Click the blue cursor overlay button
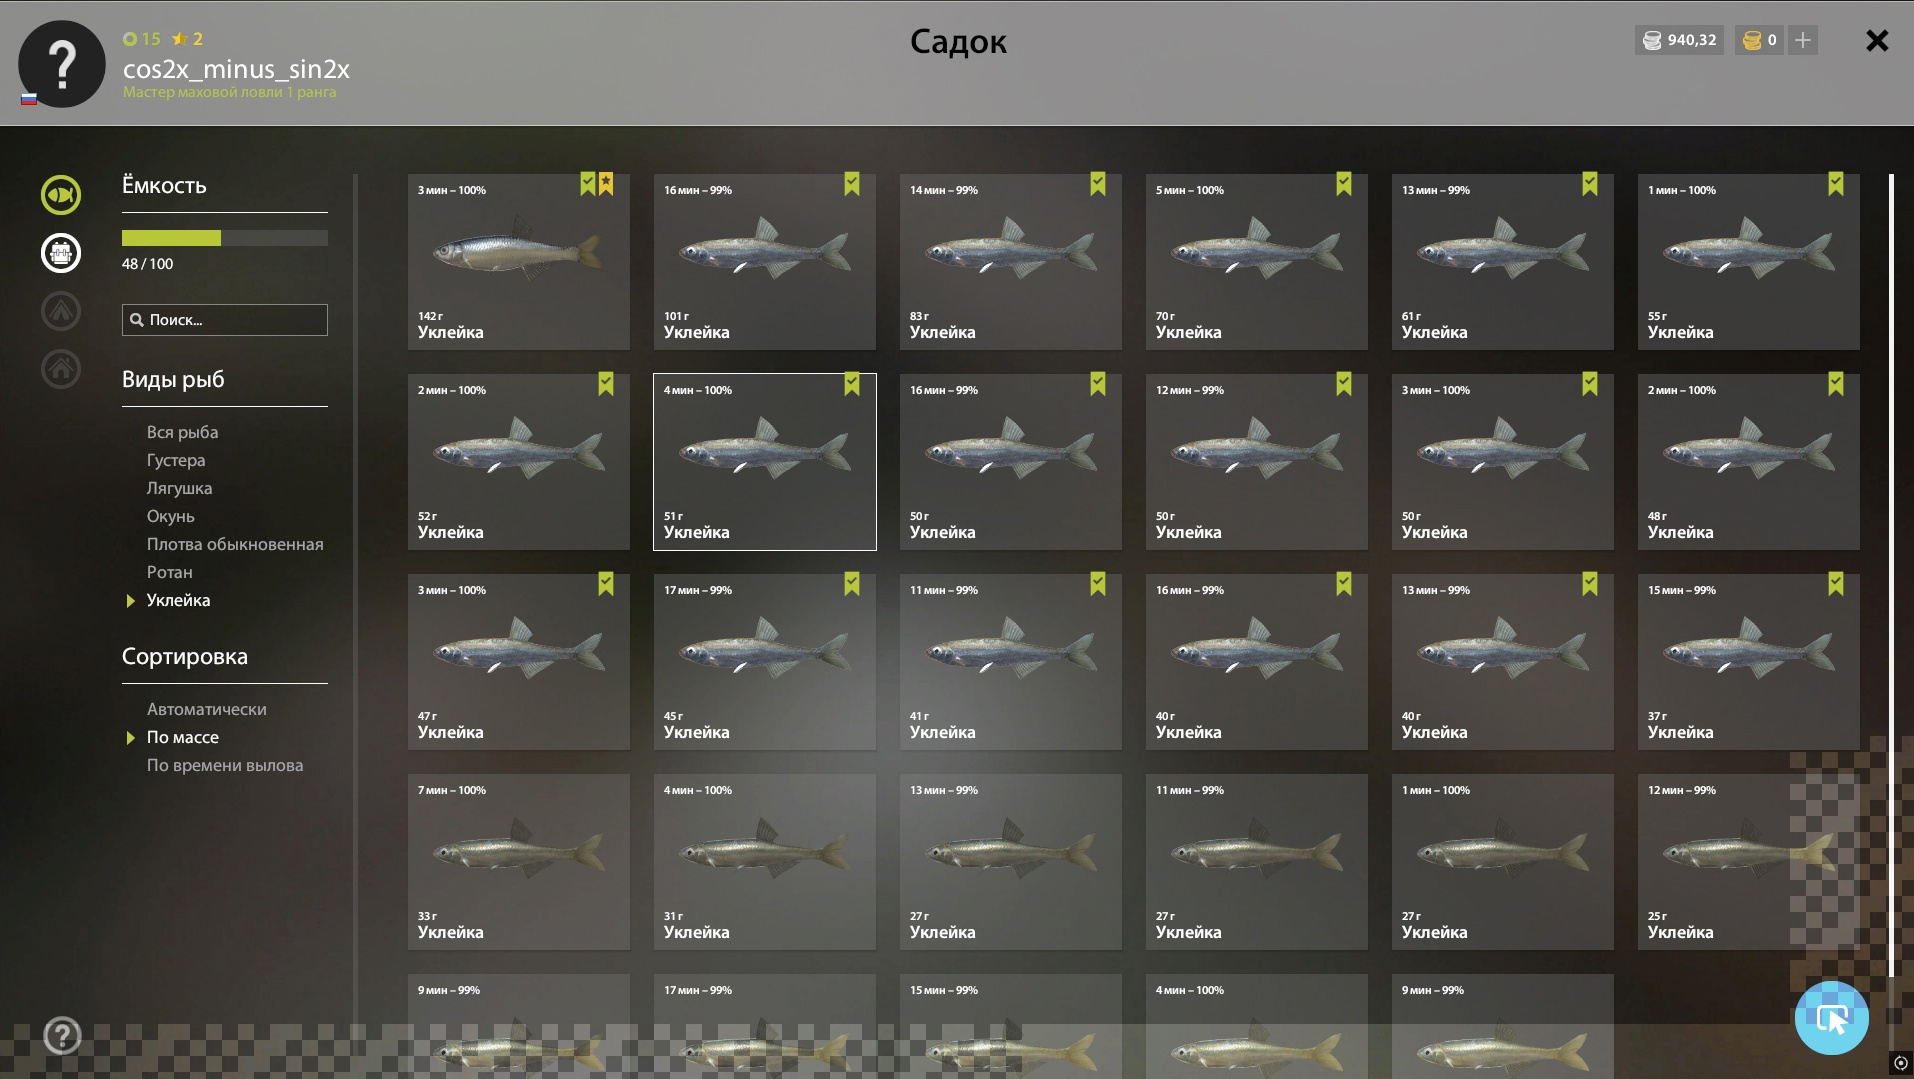The image size is (1914, 1079). (x=1831, y=1018)
